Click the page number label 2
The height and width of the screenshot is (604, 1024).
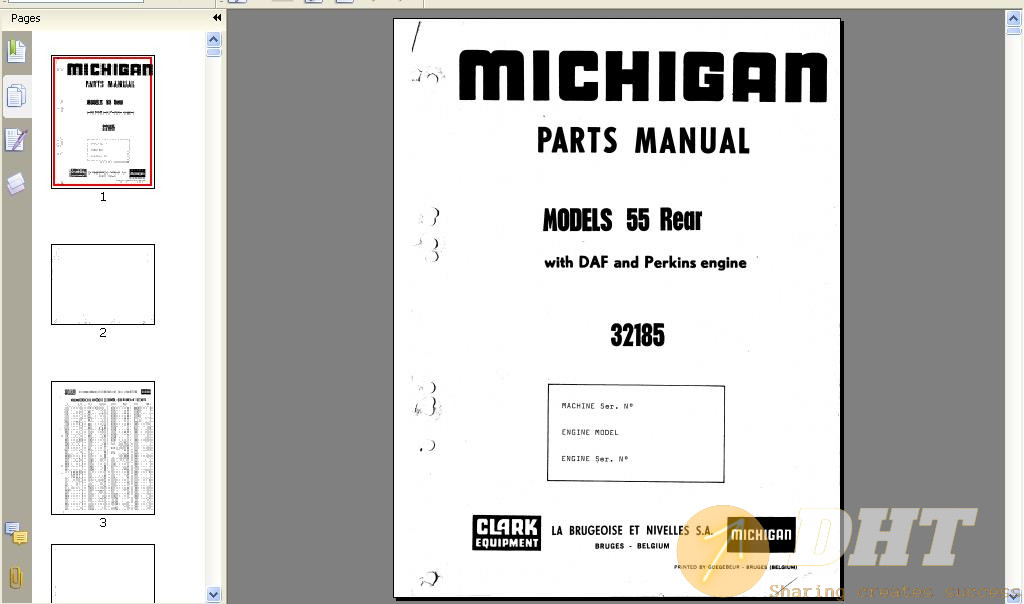tap(103, 332)
